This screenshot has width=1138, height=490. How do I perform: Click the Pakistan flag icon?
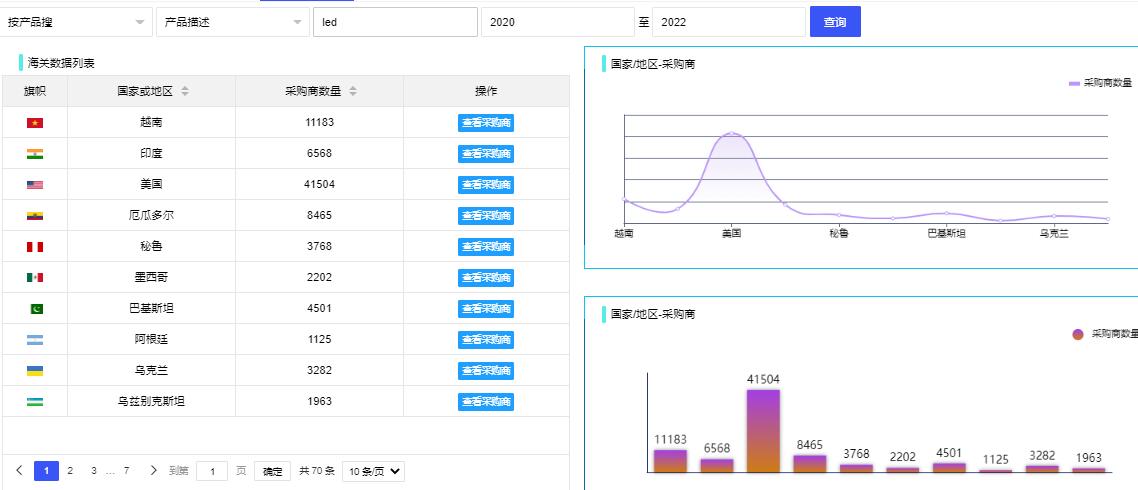pyautogui.click(x=35, y=308)
